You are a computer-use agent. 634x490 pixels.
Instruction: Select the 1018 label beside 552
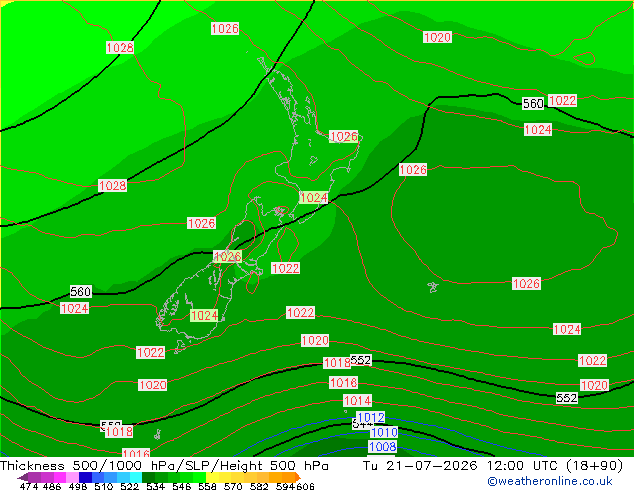[336, 363]
